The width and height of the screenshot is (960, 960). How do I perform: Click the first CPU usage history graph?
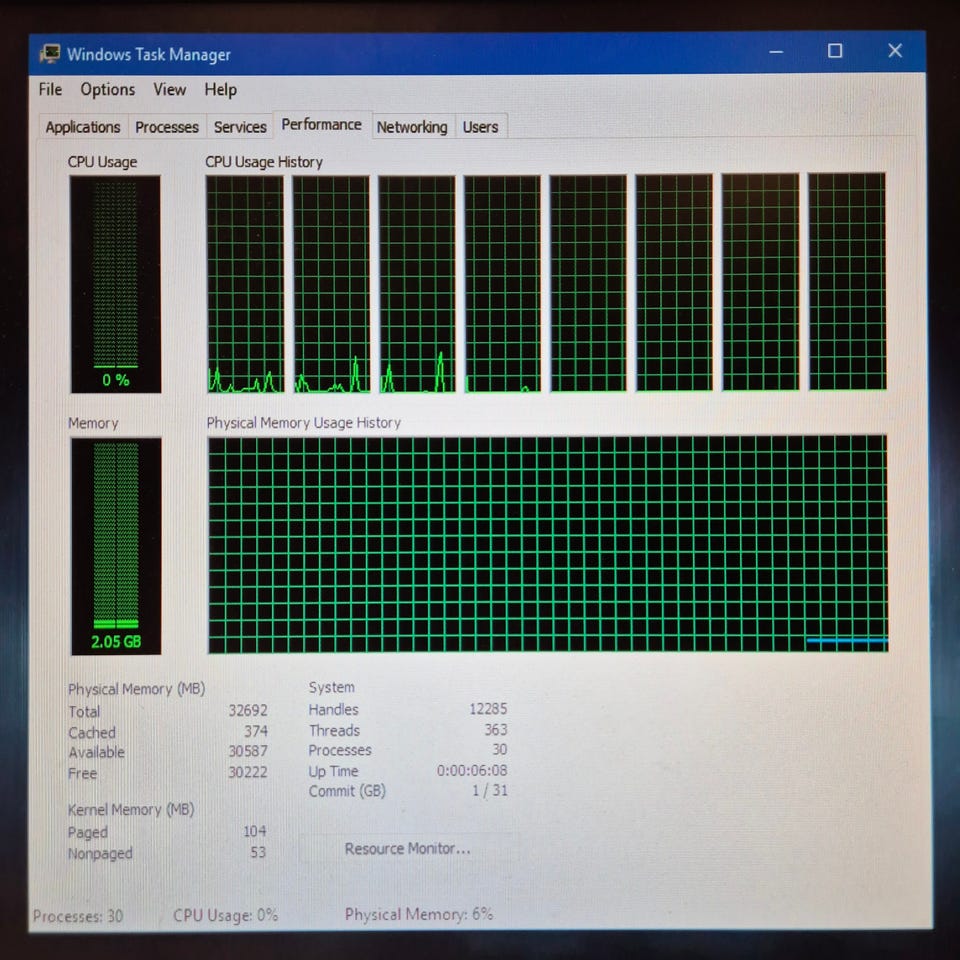pos(245,283)
